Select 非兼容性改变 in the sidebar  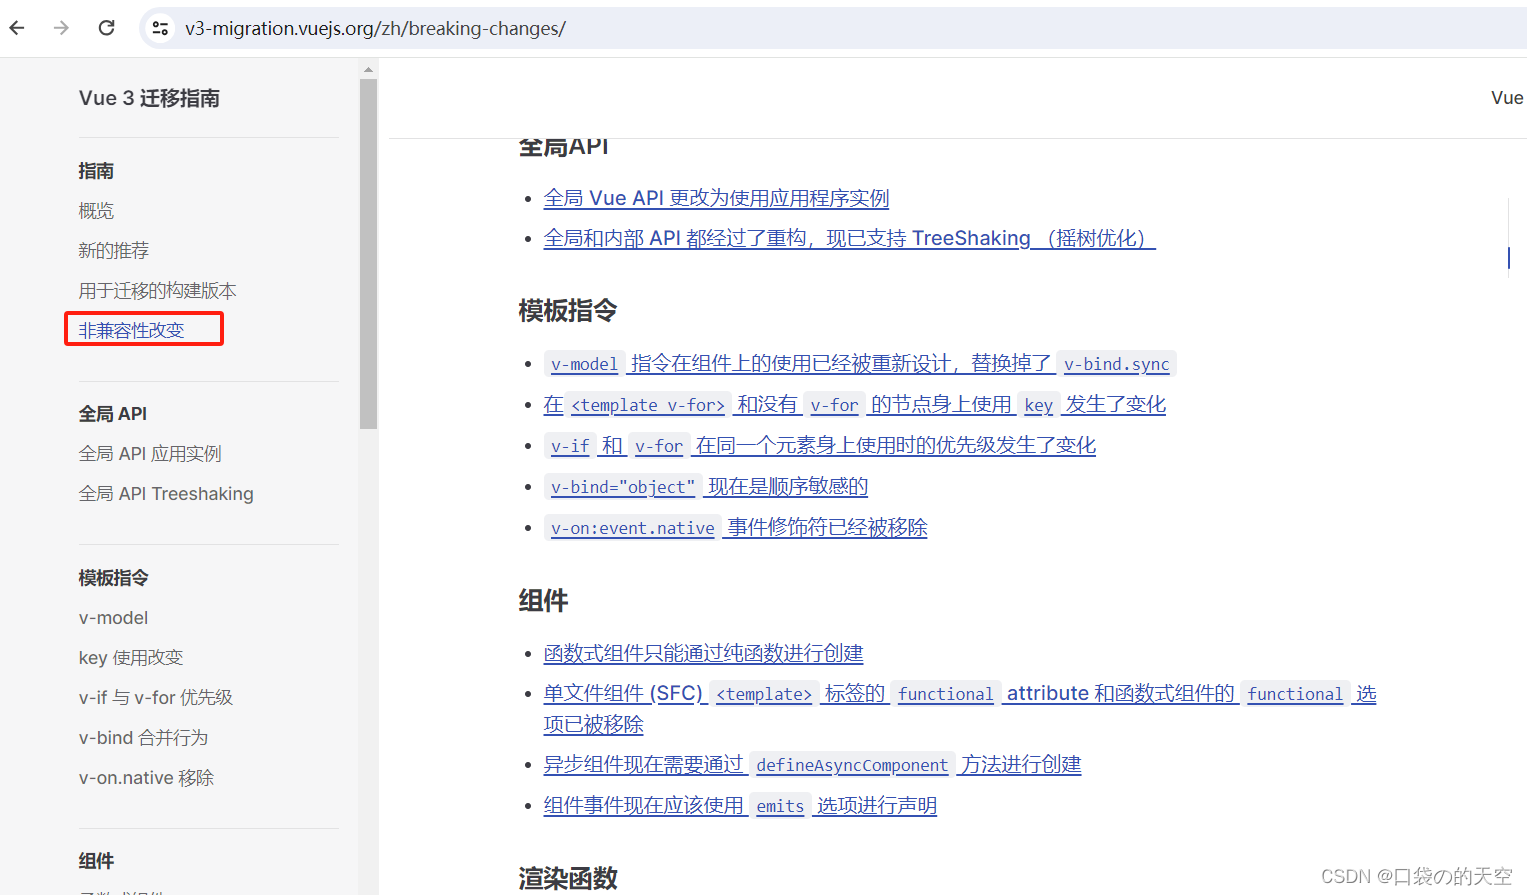132,330
